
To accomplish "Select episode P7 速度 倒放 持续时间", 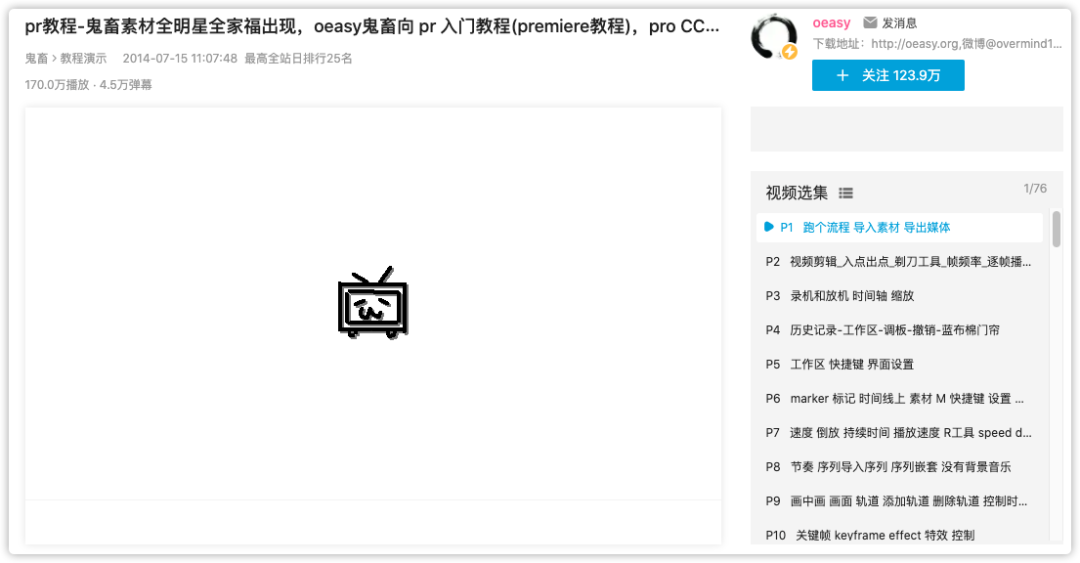I will tap(899, 433).
